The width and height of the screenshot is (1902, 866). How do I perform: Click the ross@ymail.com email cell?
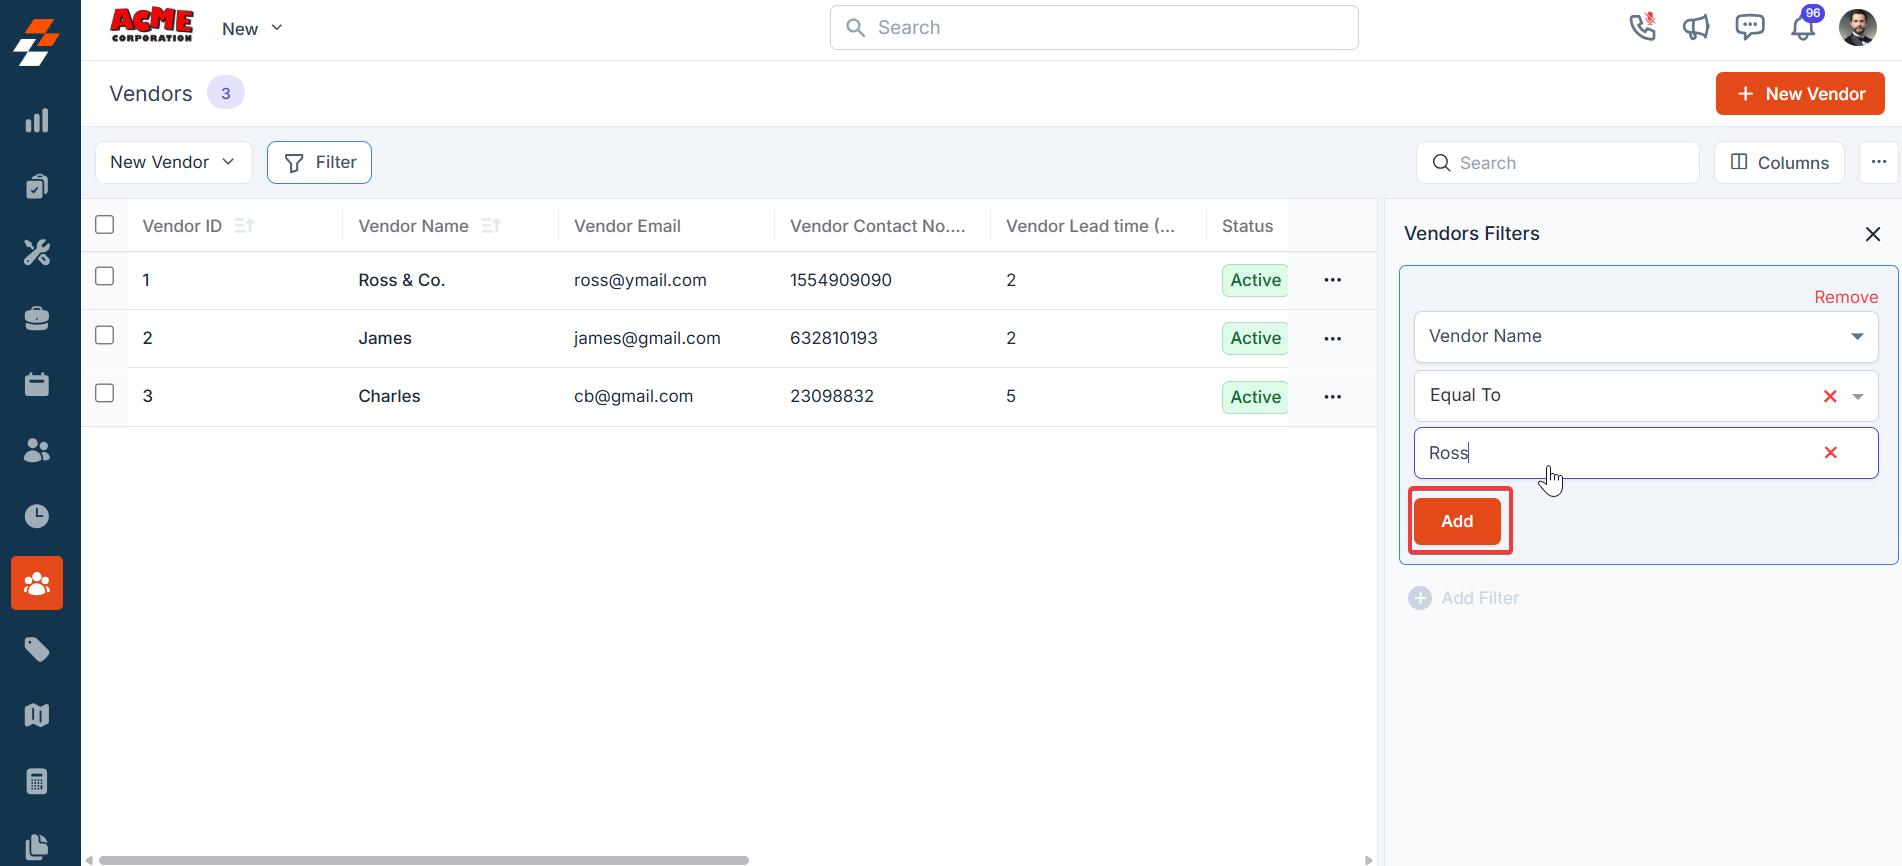[x=640, y=280]
